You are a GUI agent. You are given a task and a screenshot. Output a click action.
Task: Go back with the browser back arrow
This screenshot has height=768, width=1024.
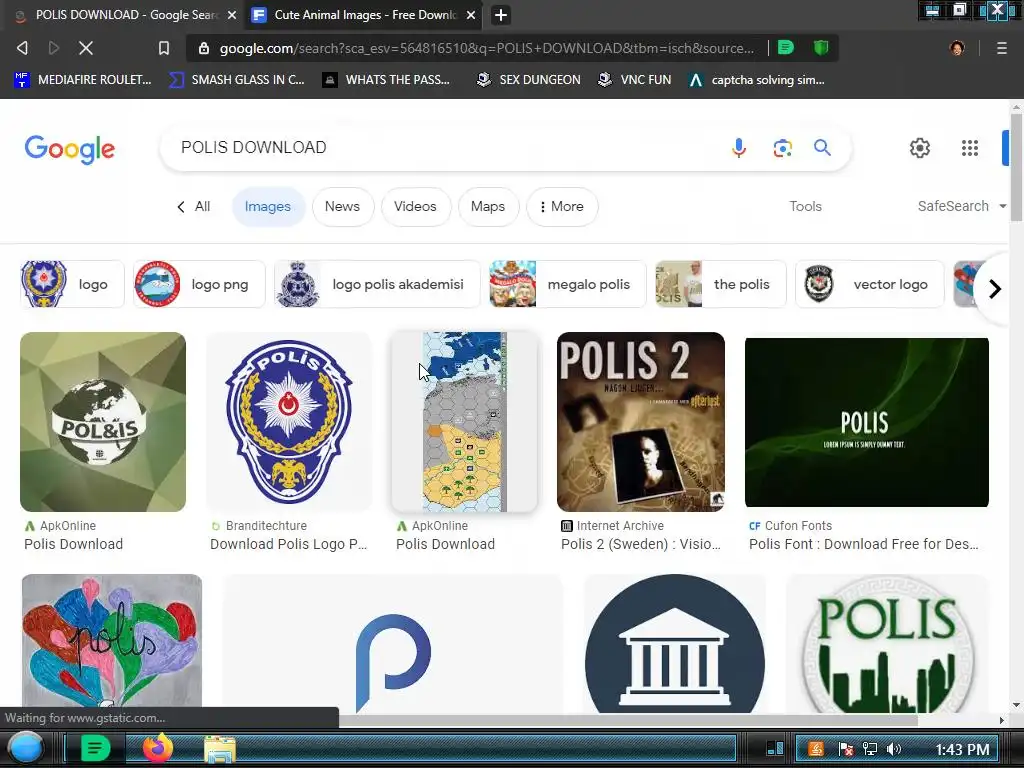tap(22, 48)
